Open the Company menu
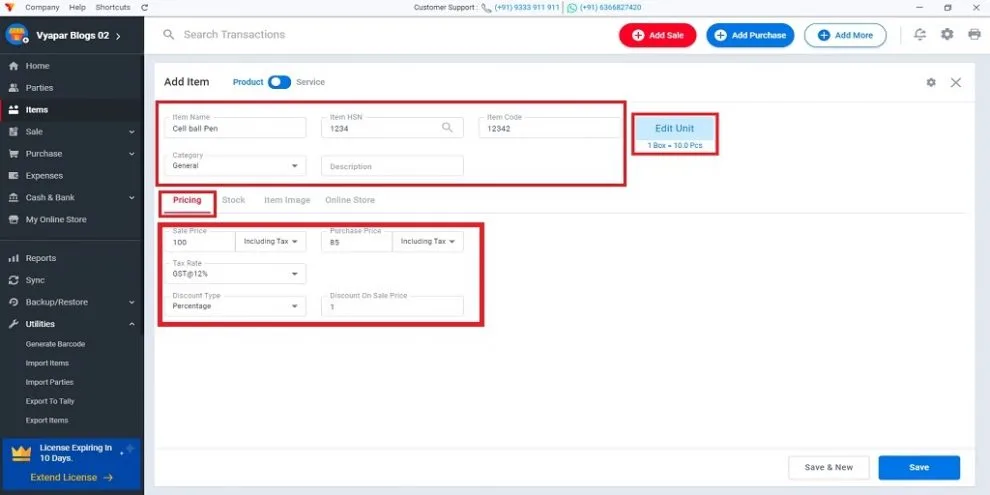Image resolution: width=990 pixels, height=495 pixels. 42,8
